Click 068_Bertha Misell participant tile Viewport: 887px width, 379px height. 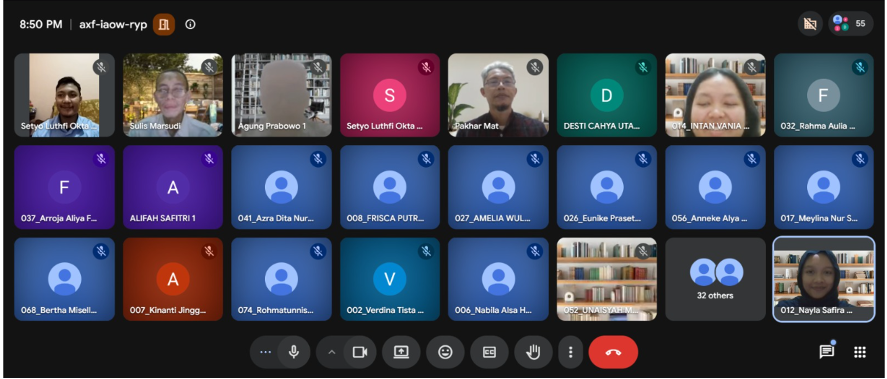[64, 279]
